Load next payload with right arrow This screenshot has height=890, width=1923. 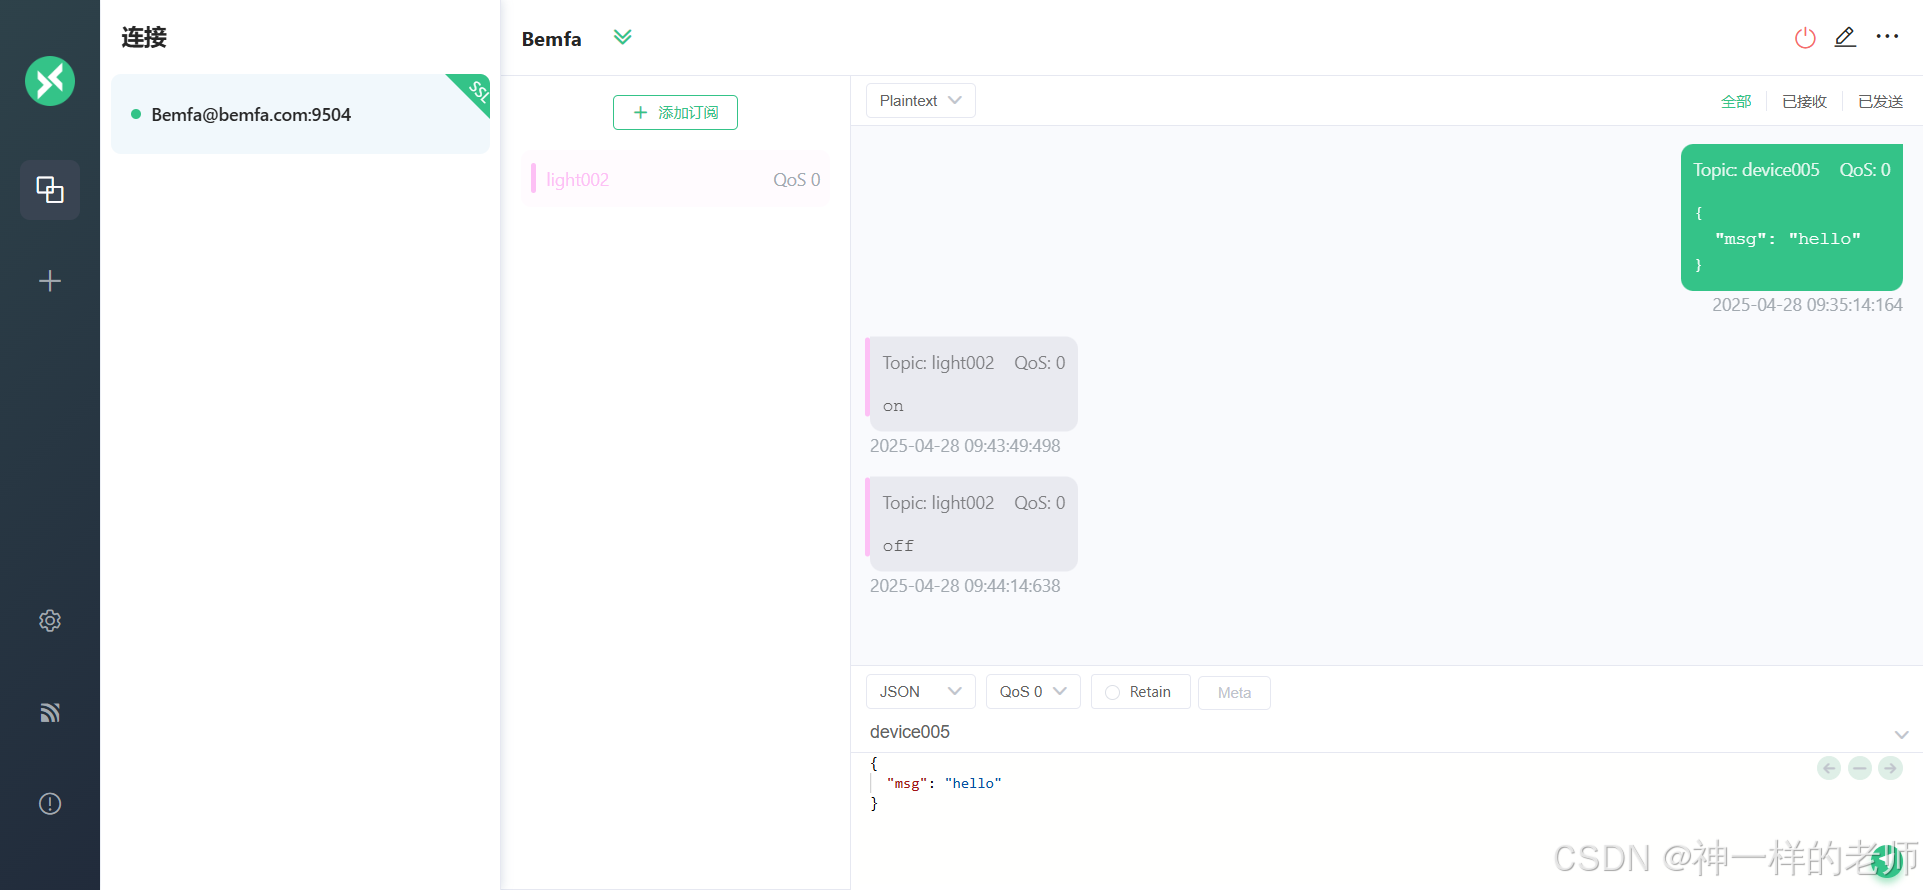tap(1890, 768)
